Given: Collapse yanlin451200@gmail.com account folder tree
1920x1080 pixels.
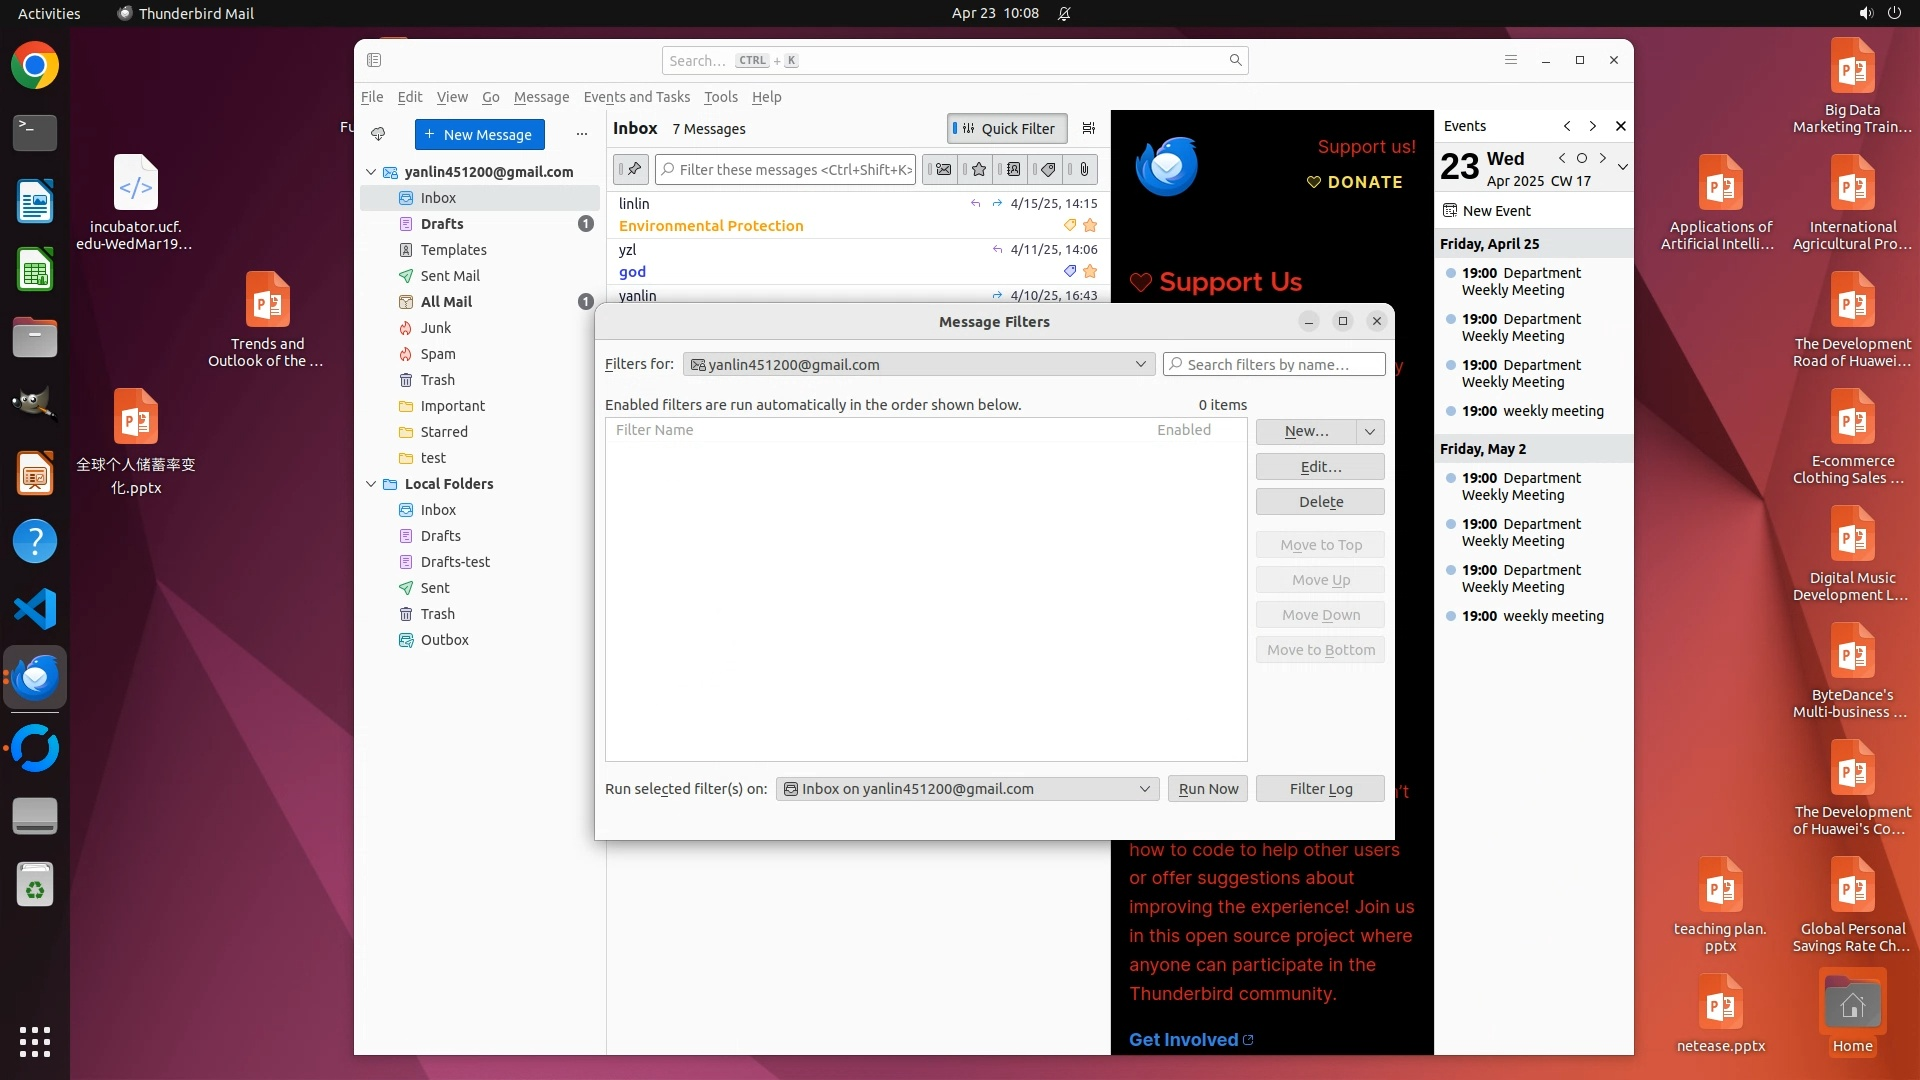Looking at the screenshot, I should pos(371,172).
